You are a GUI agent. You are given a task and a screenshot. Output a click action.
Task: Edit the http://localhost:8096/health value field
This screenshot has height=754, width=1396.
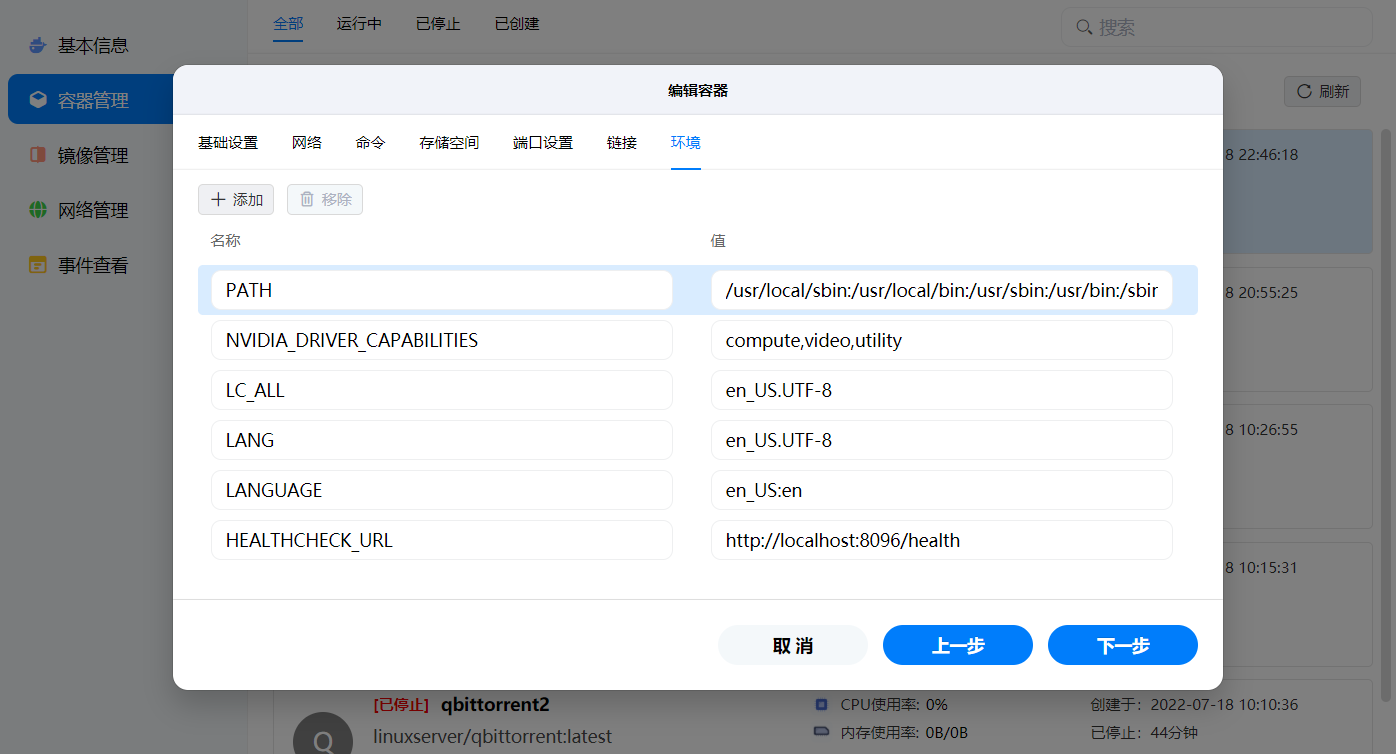pos(942,540)
